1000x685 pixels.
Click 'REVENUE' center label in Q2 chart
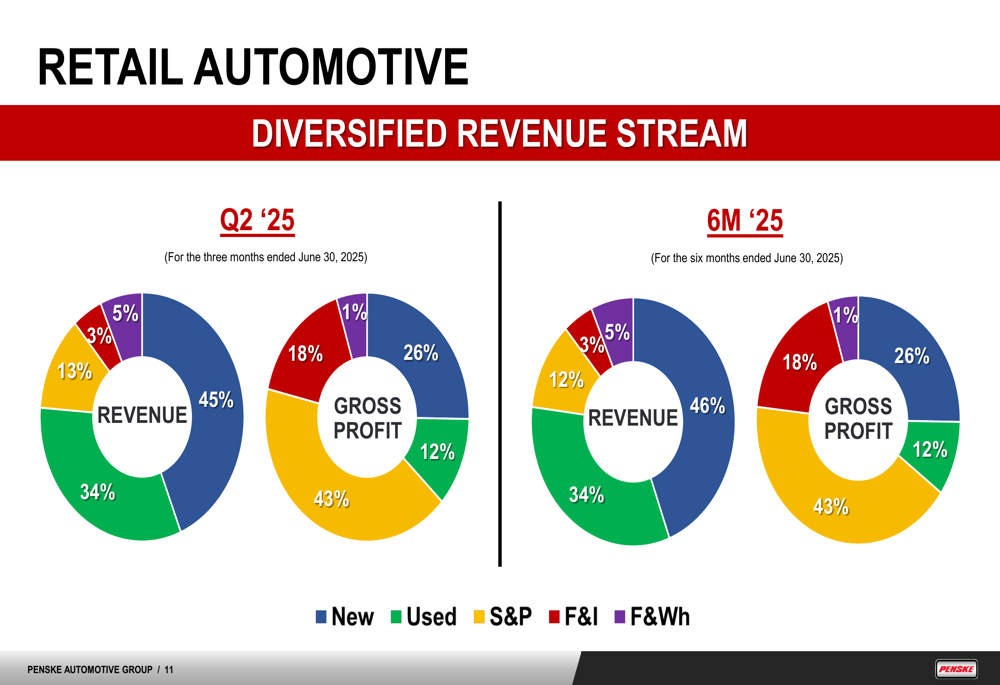pyautogui.click(x=142, y=415)
